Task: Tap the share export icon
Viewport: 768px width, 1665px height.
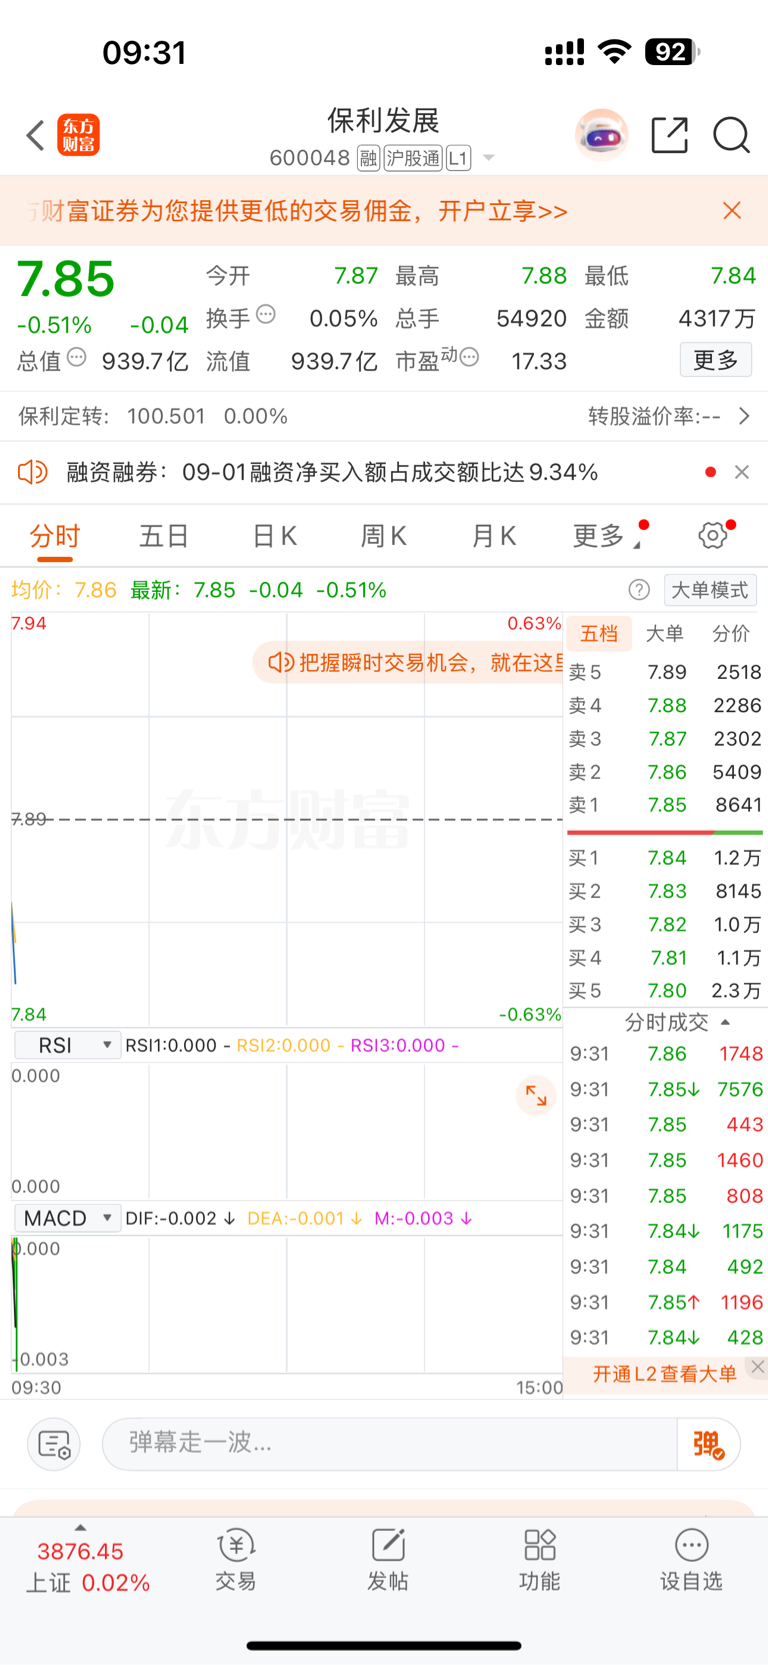Action: tap(670, 135)
